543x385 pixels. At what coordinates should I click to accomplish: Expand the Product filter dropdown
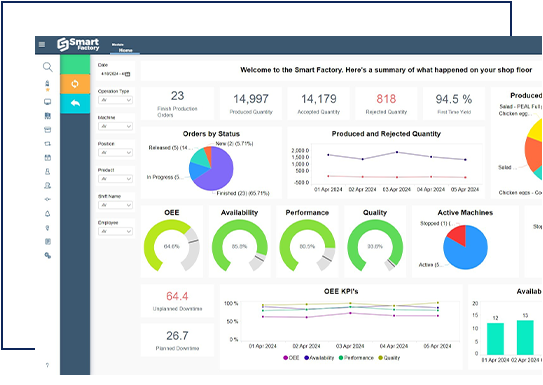point(115,179)
